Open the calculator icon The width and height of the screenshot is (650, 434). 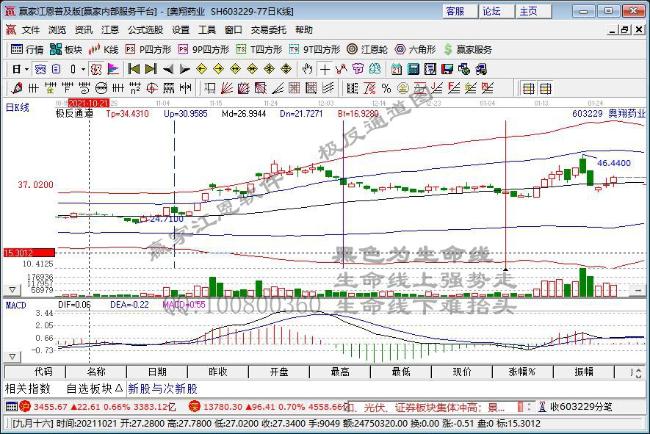pyautogui.click(x=413, y=69)
